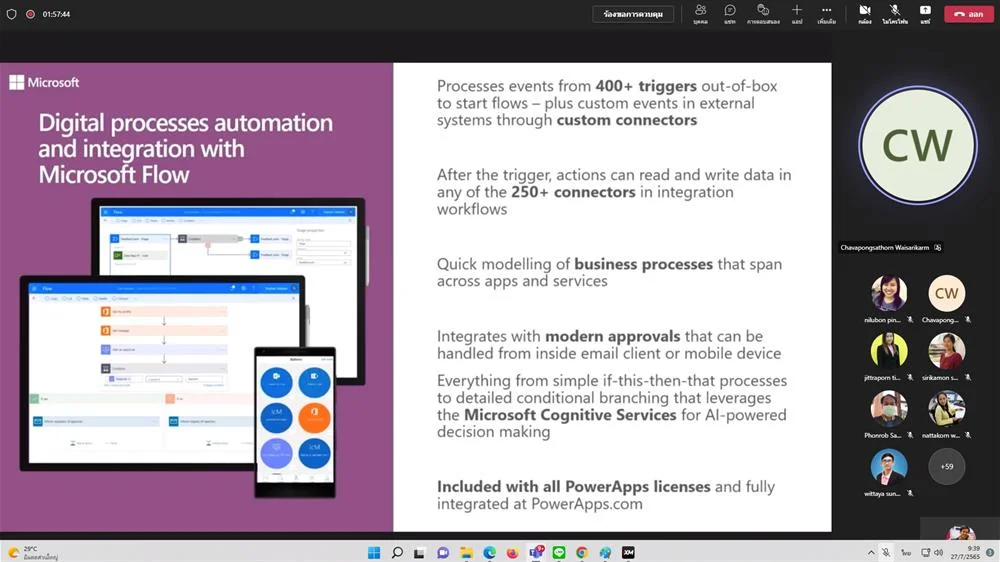Unmute the microphone in meeting toolbar

895,13
